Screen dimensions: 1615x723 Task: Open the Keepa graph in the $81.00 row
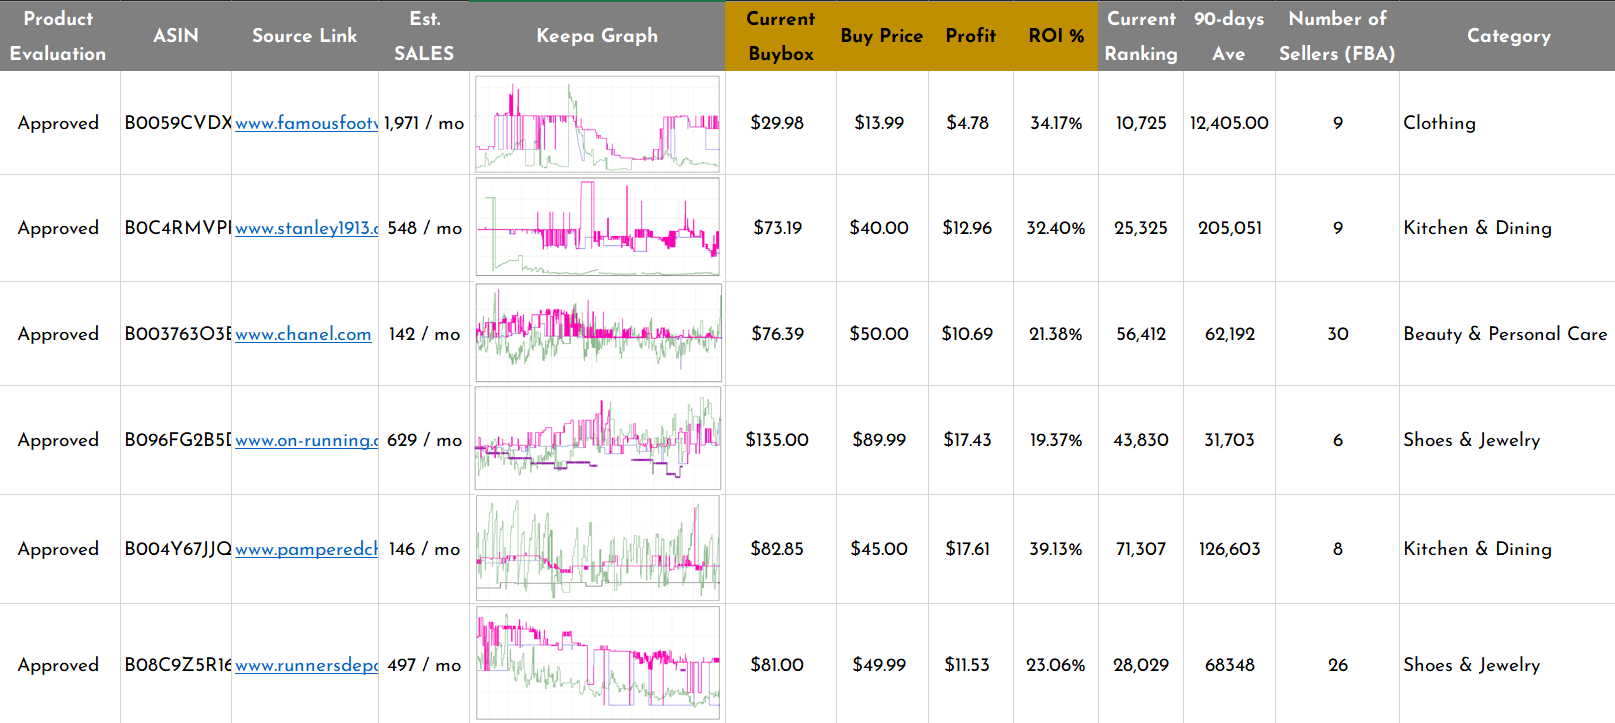[597, 663]
